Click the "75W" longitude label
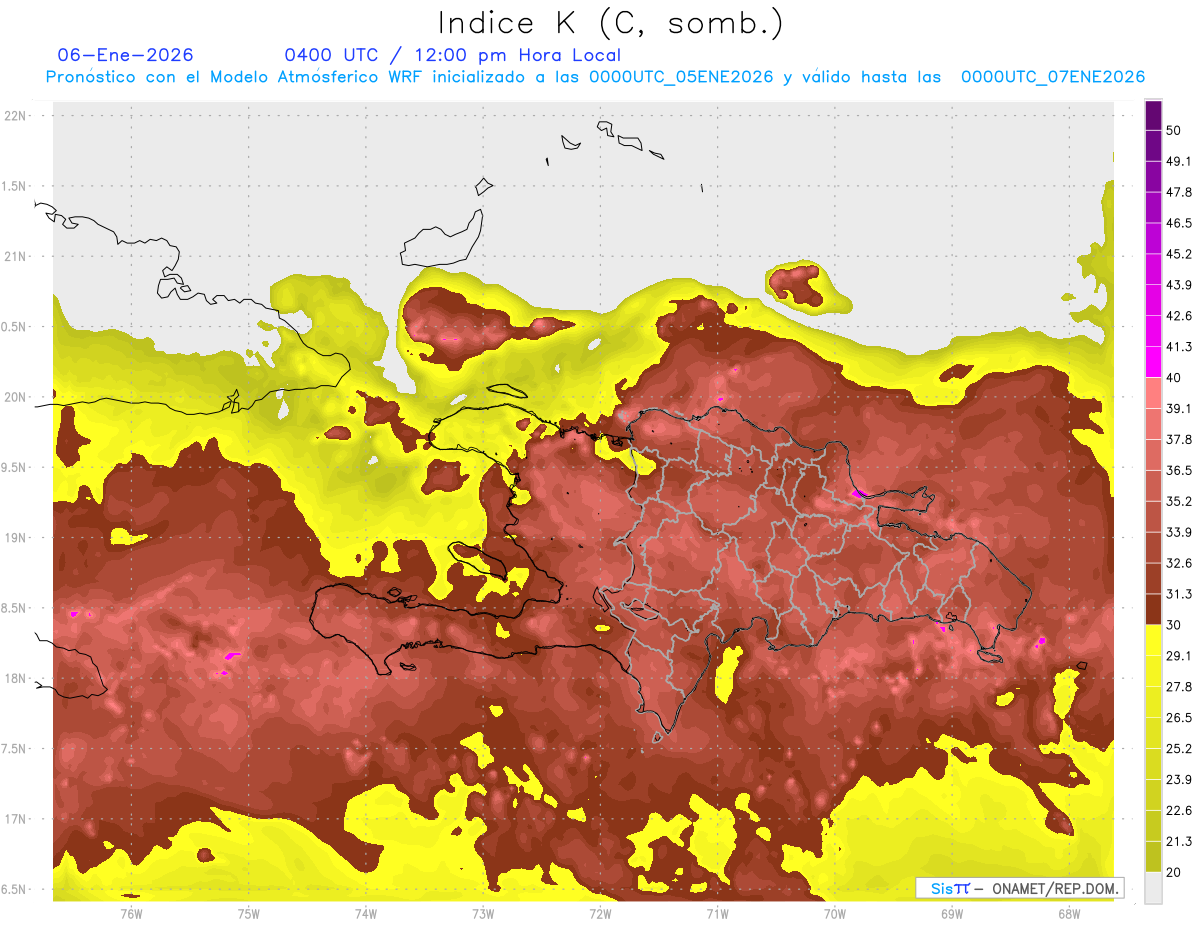Screen dimensions: 1200x927 point(249,914)
